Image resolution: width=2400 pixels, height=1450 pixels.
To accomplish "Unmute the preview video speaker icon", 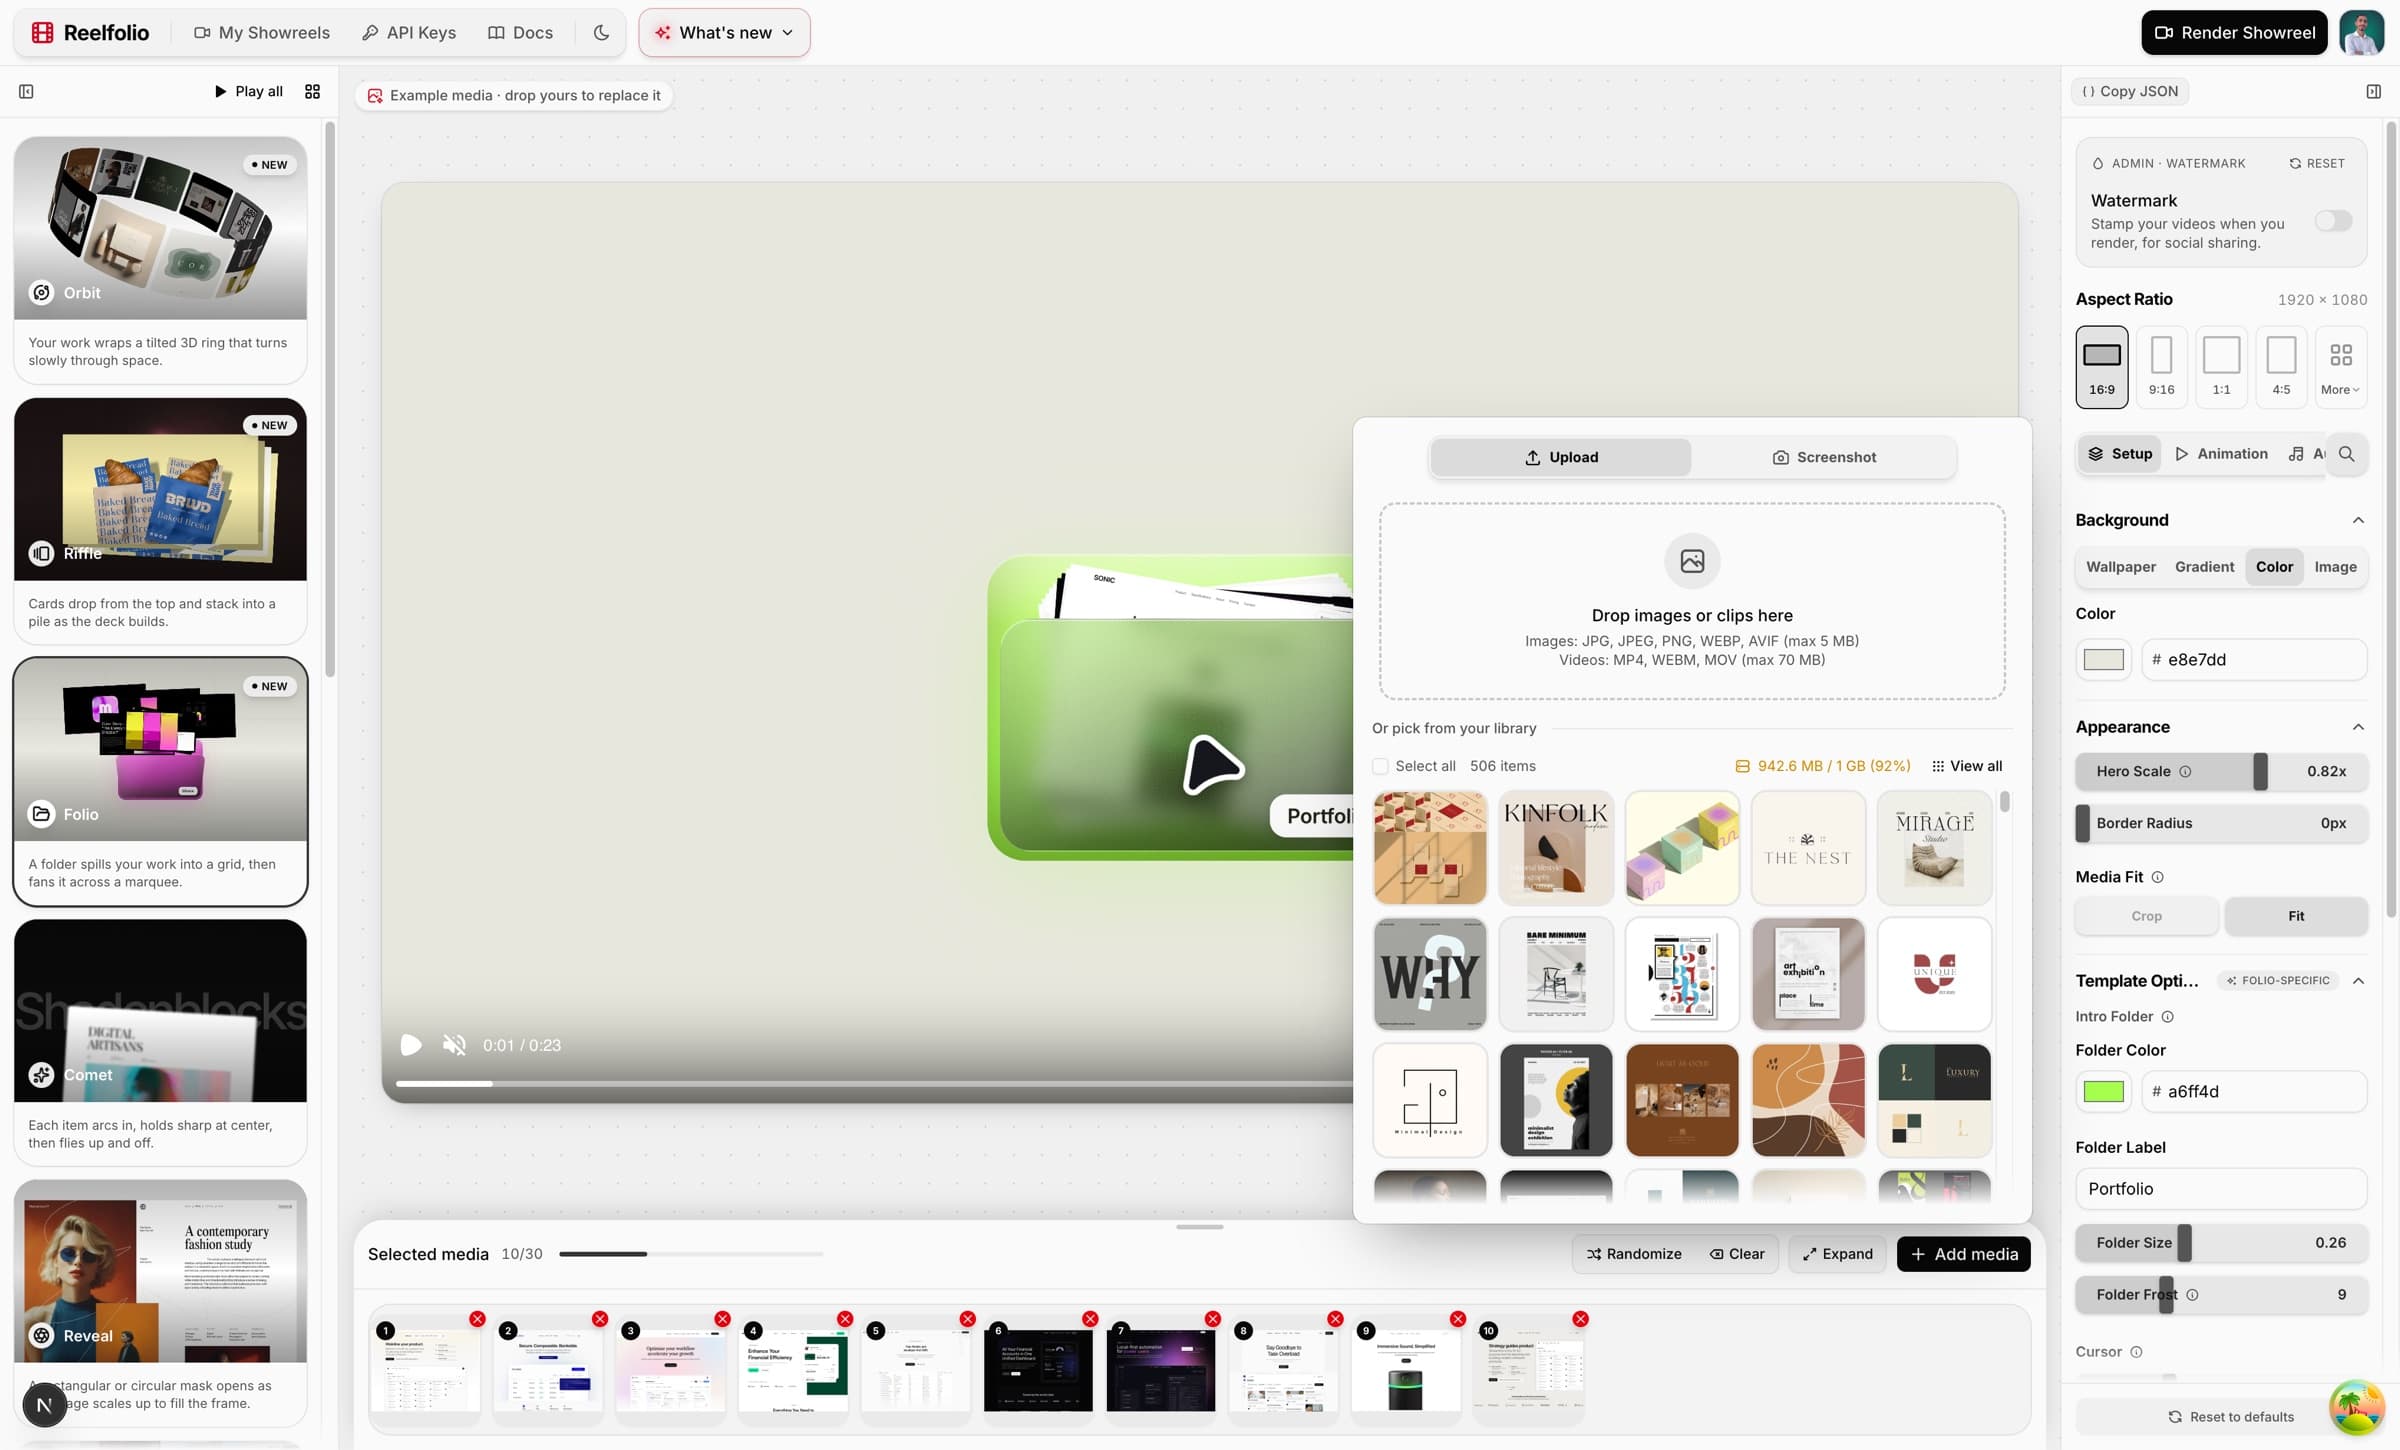I will 454,1045.
